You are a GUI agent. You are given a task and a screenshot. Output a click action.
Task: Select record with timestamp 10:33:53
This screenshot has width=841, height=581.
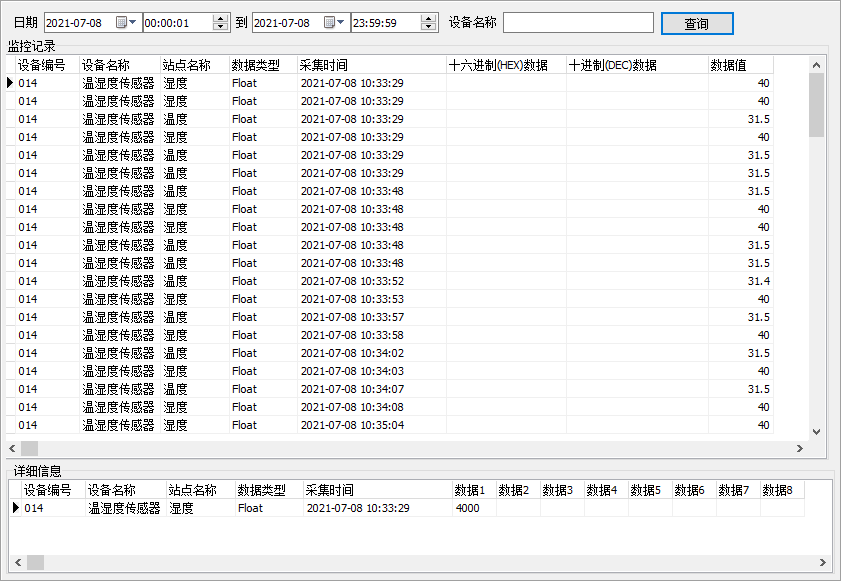tap(389, 299)
